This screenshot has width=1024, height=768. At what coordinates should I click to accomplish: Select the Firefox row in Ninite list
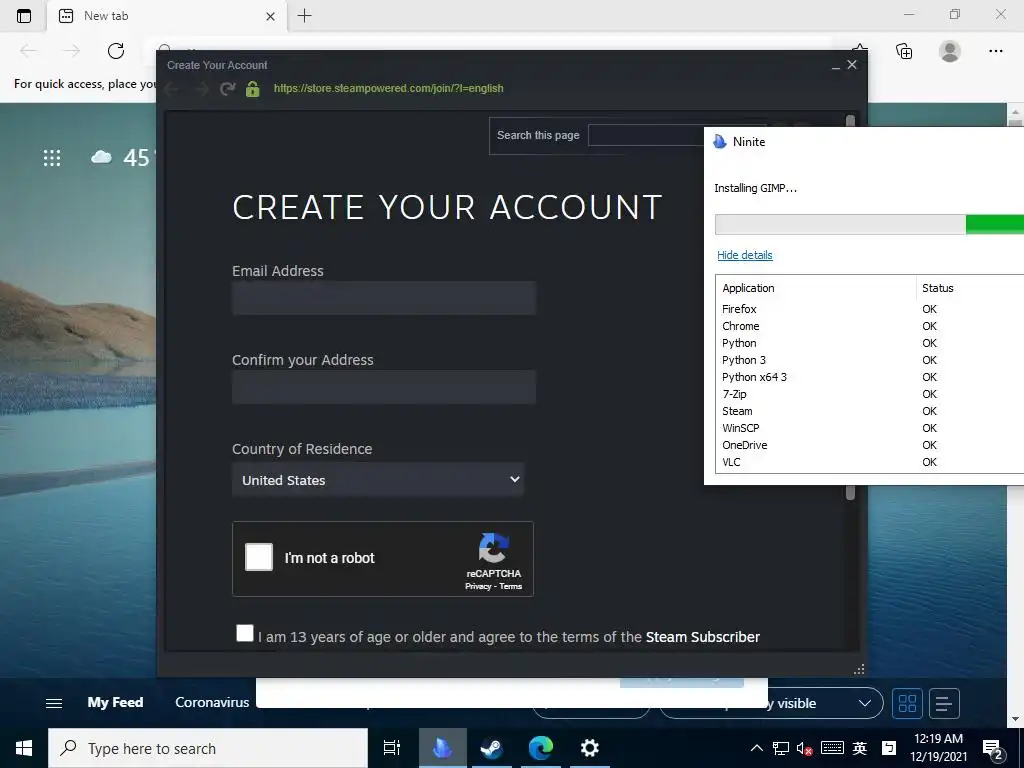coord(870,309)
